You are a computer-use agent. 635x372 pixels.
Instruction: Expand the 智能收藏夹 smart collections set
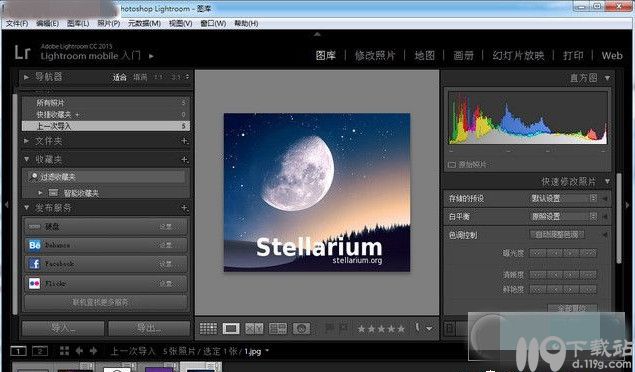click(40, 193)
